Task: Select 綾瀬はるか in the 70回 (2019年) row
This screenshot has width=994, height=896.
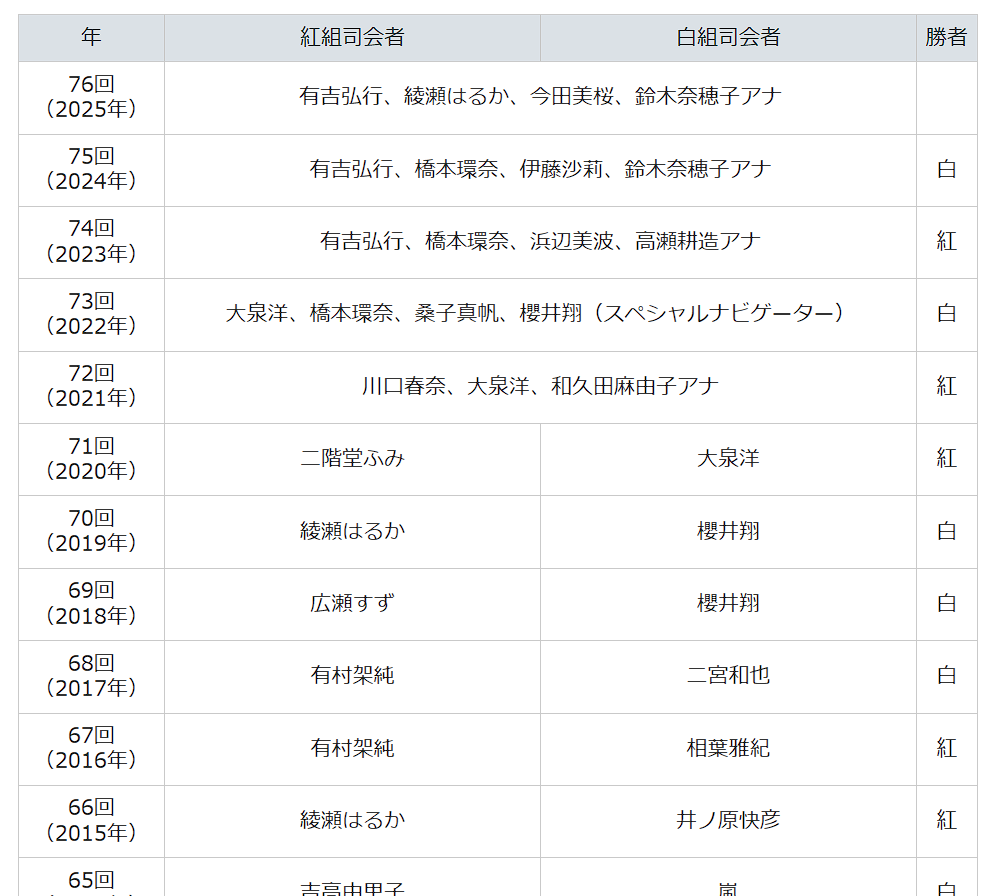Action: pos(352,531)
